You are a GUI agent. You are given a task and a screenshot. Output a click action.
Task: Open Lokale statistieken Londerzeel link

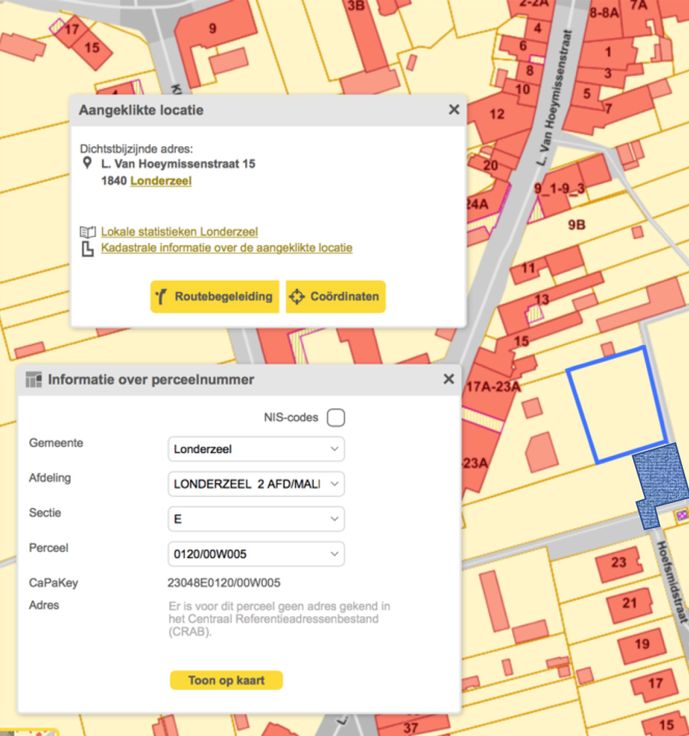click(x=179, y=232)
